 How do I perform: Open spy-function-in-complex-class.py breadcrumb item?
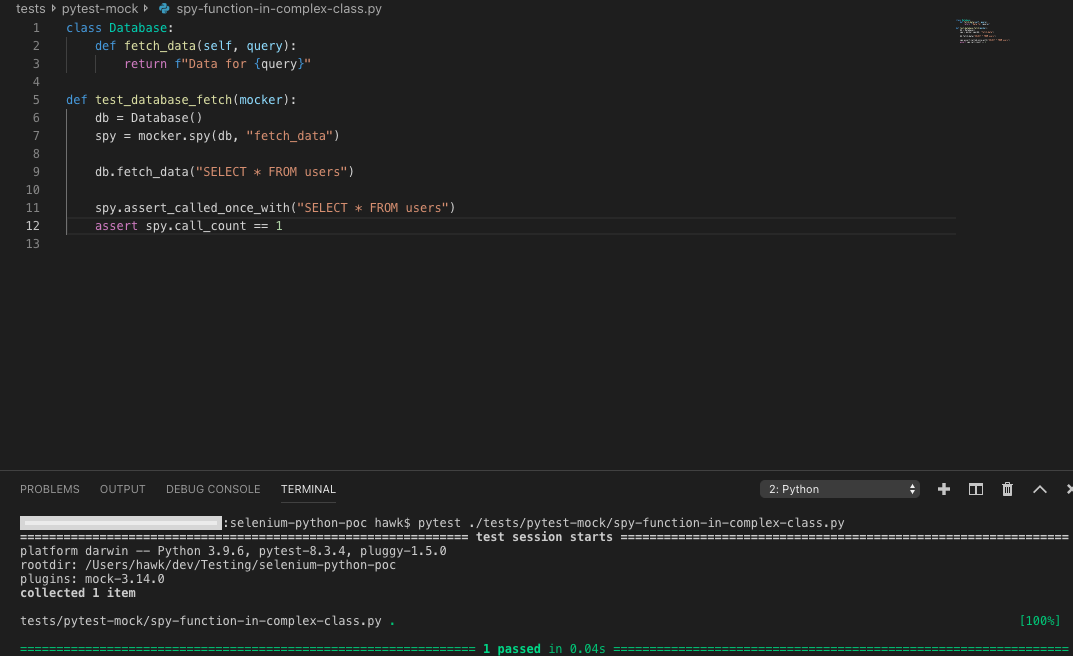(279, 9)
